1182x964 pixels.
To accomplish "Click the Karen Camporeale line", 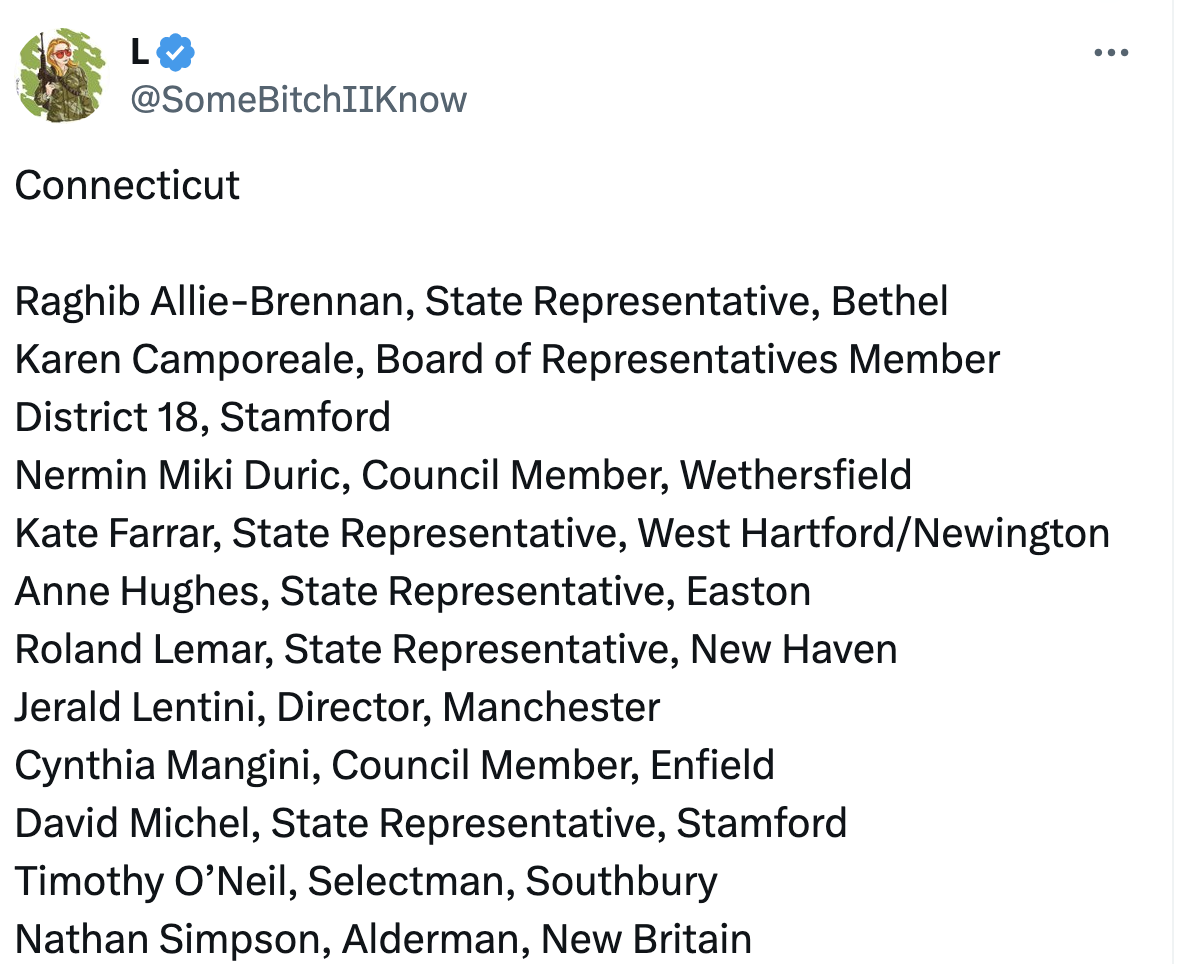I will point(507,360).
